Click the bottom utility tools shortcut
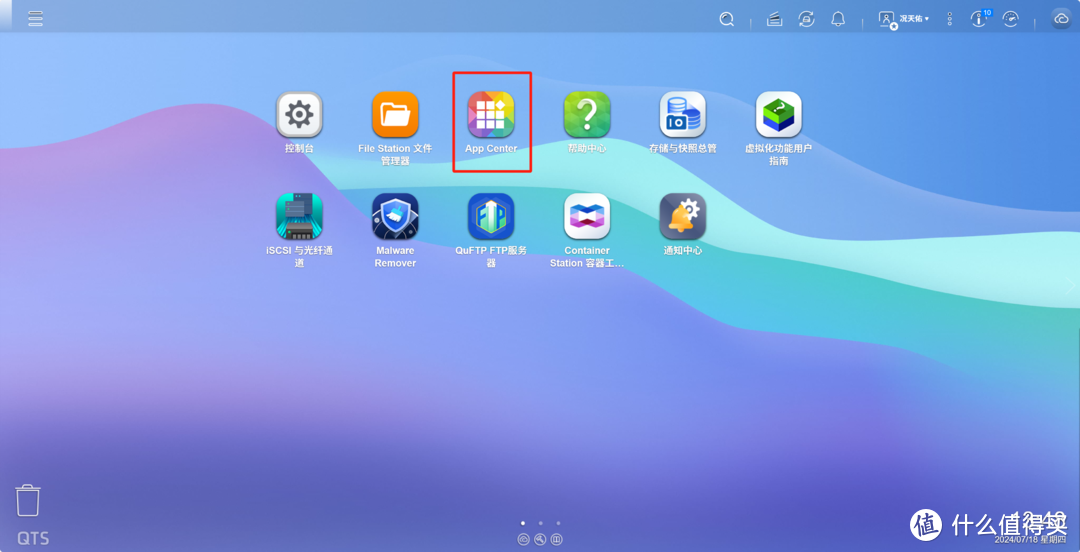1080x552 pixels. pyautogui.click(x=540, y=539)
